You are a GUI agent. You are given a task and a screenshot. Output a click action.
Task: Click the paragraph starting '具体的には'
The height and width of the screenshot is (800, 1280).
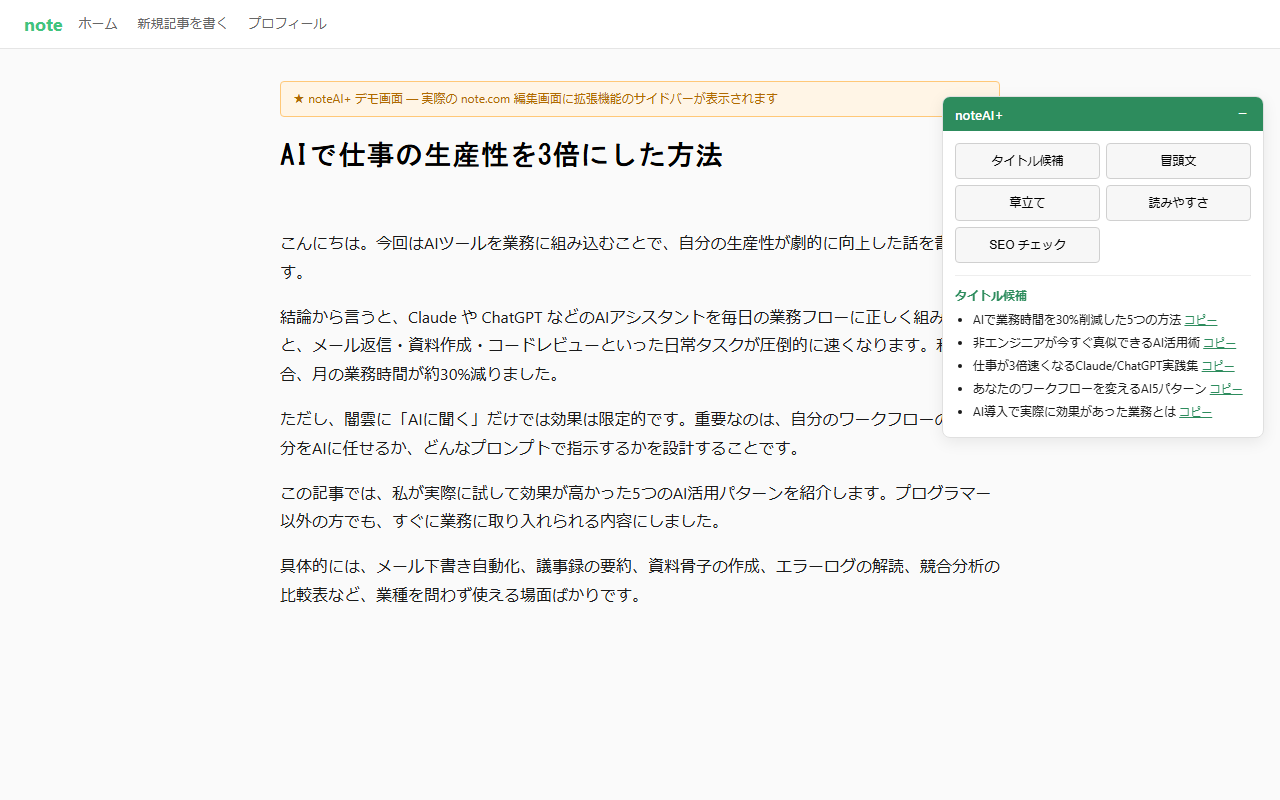pos(640,581)
